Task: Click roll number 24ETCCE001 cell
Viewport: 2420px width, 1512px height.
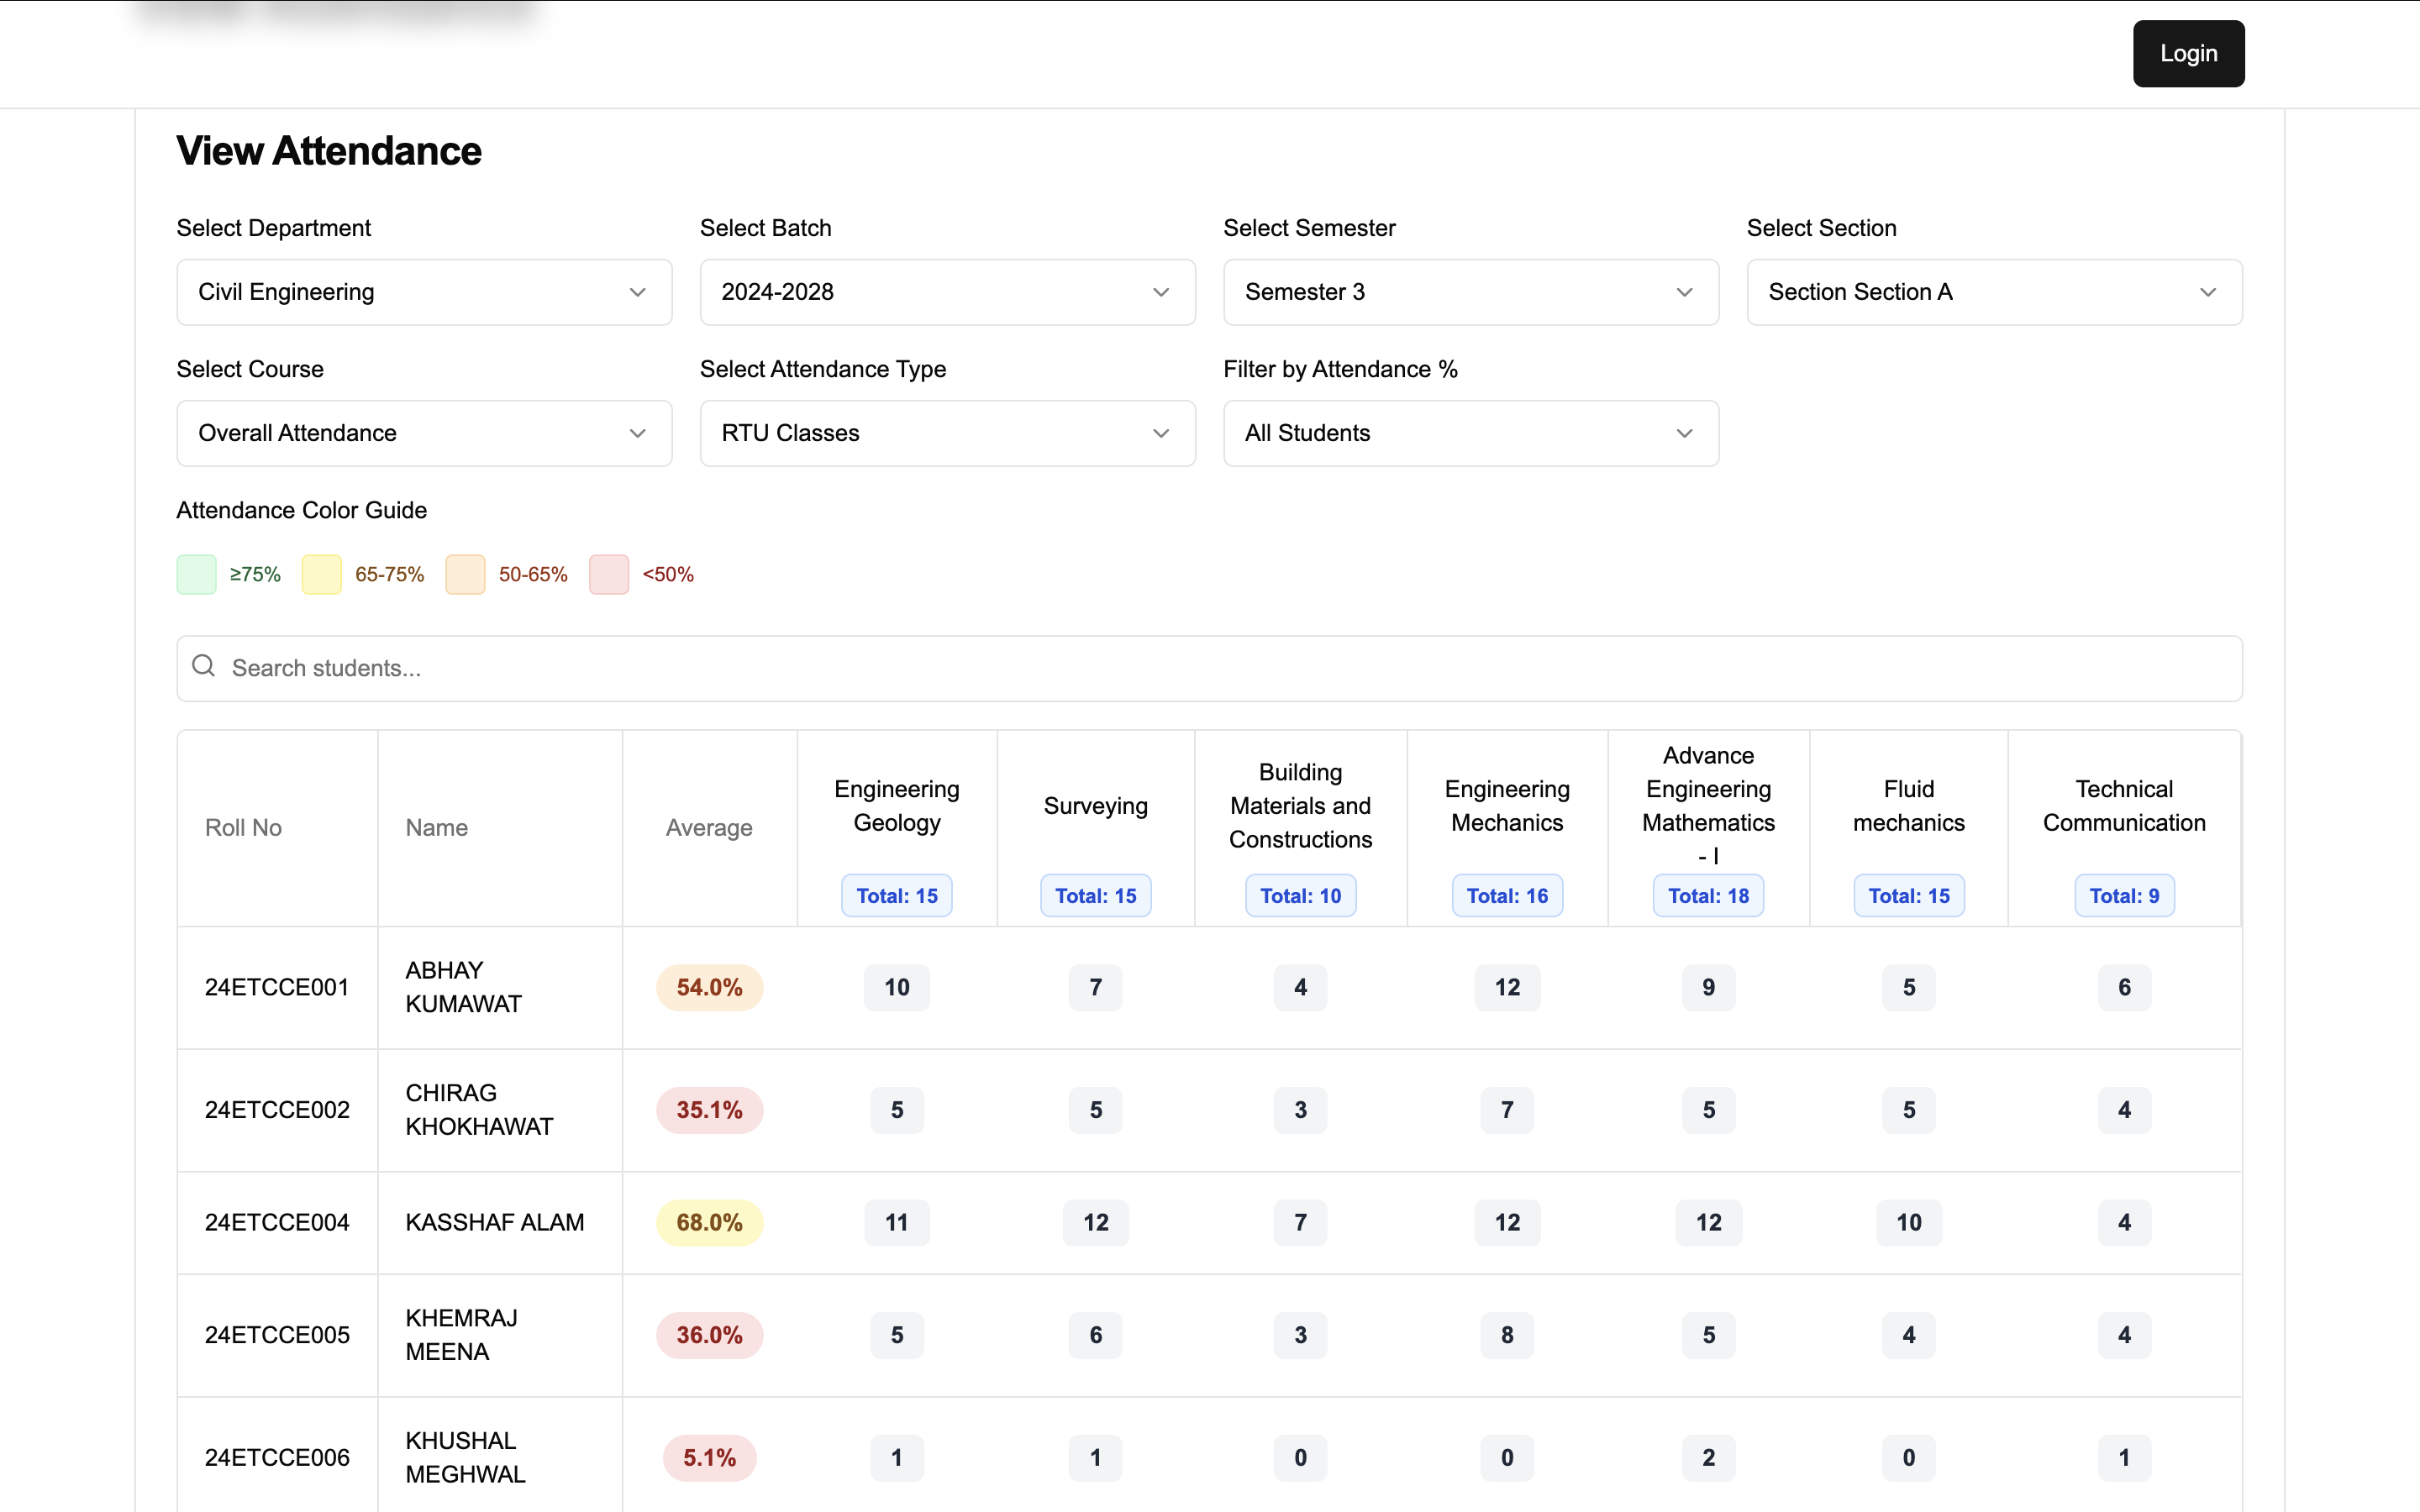Action: pyautogui.click(x=277, y=987)
